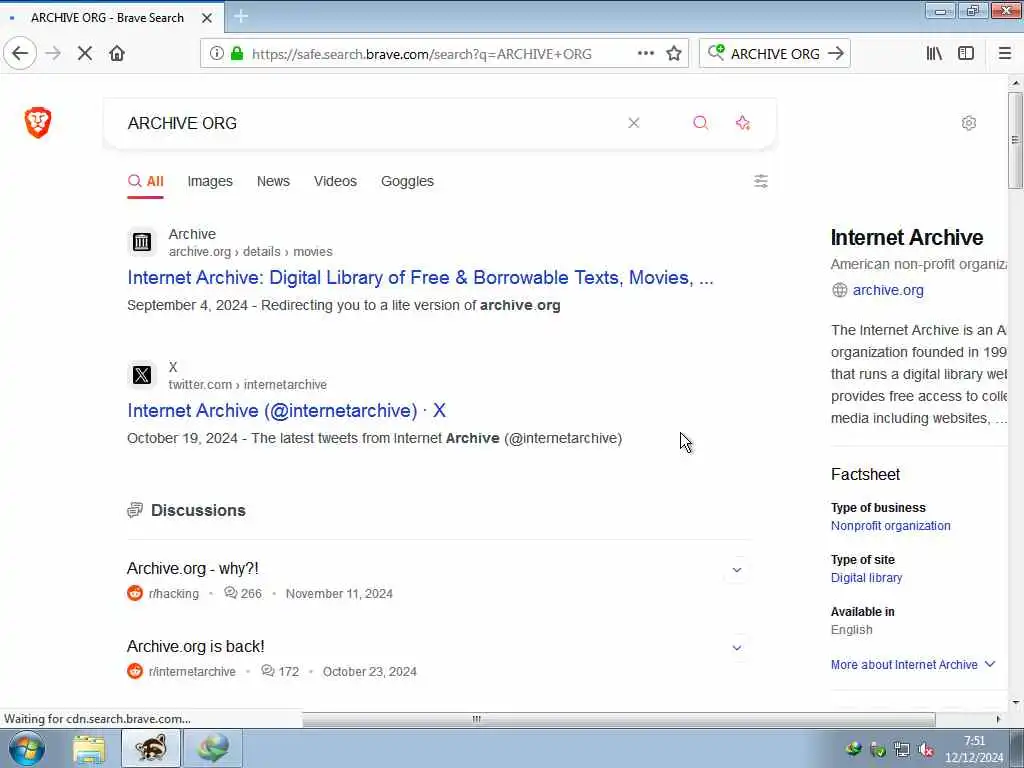Visit archive.org link in info panel
The width and height of the screenshot is (1024, 768).
(888, 290)
